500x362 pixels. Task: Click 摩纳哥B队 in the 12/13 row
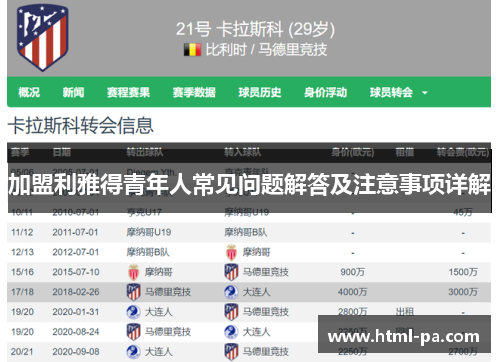148,252
